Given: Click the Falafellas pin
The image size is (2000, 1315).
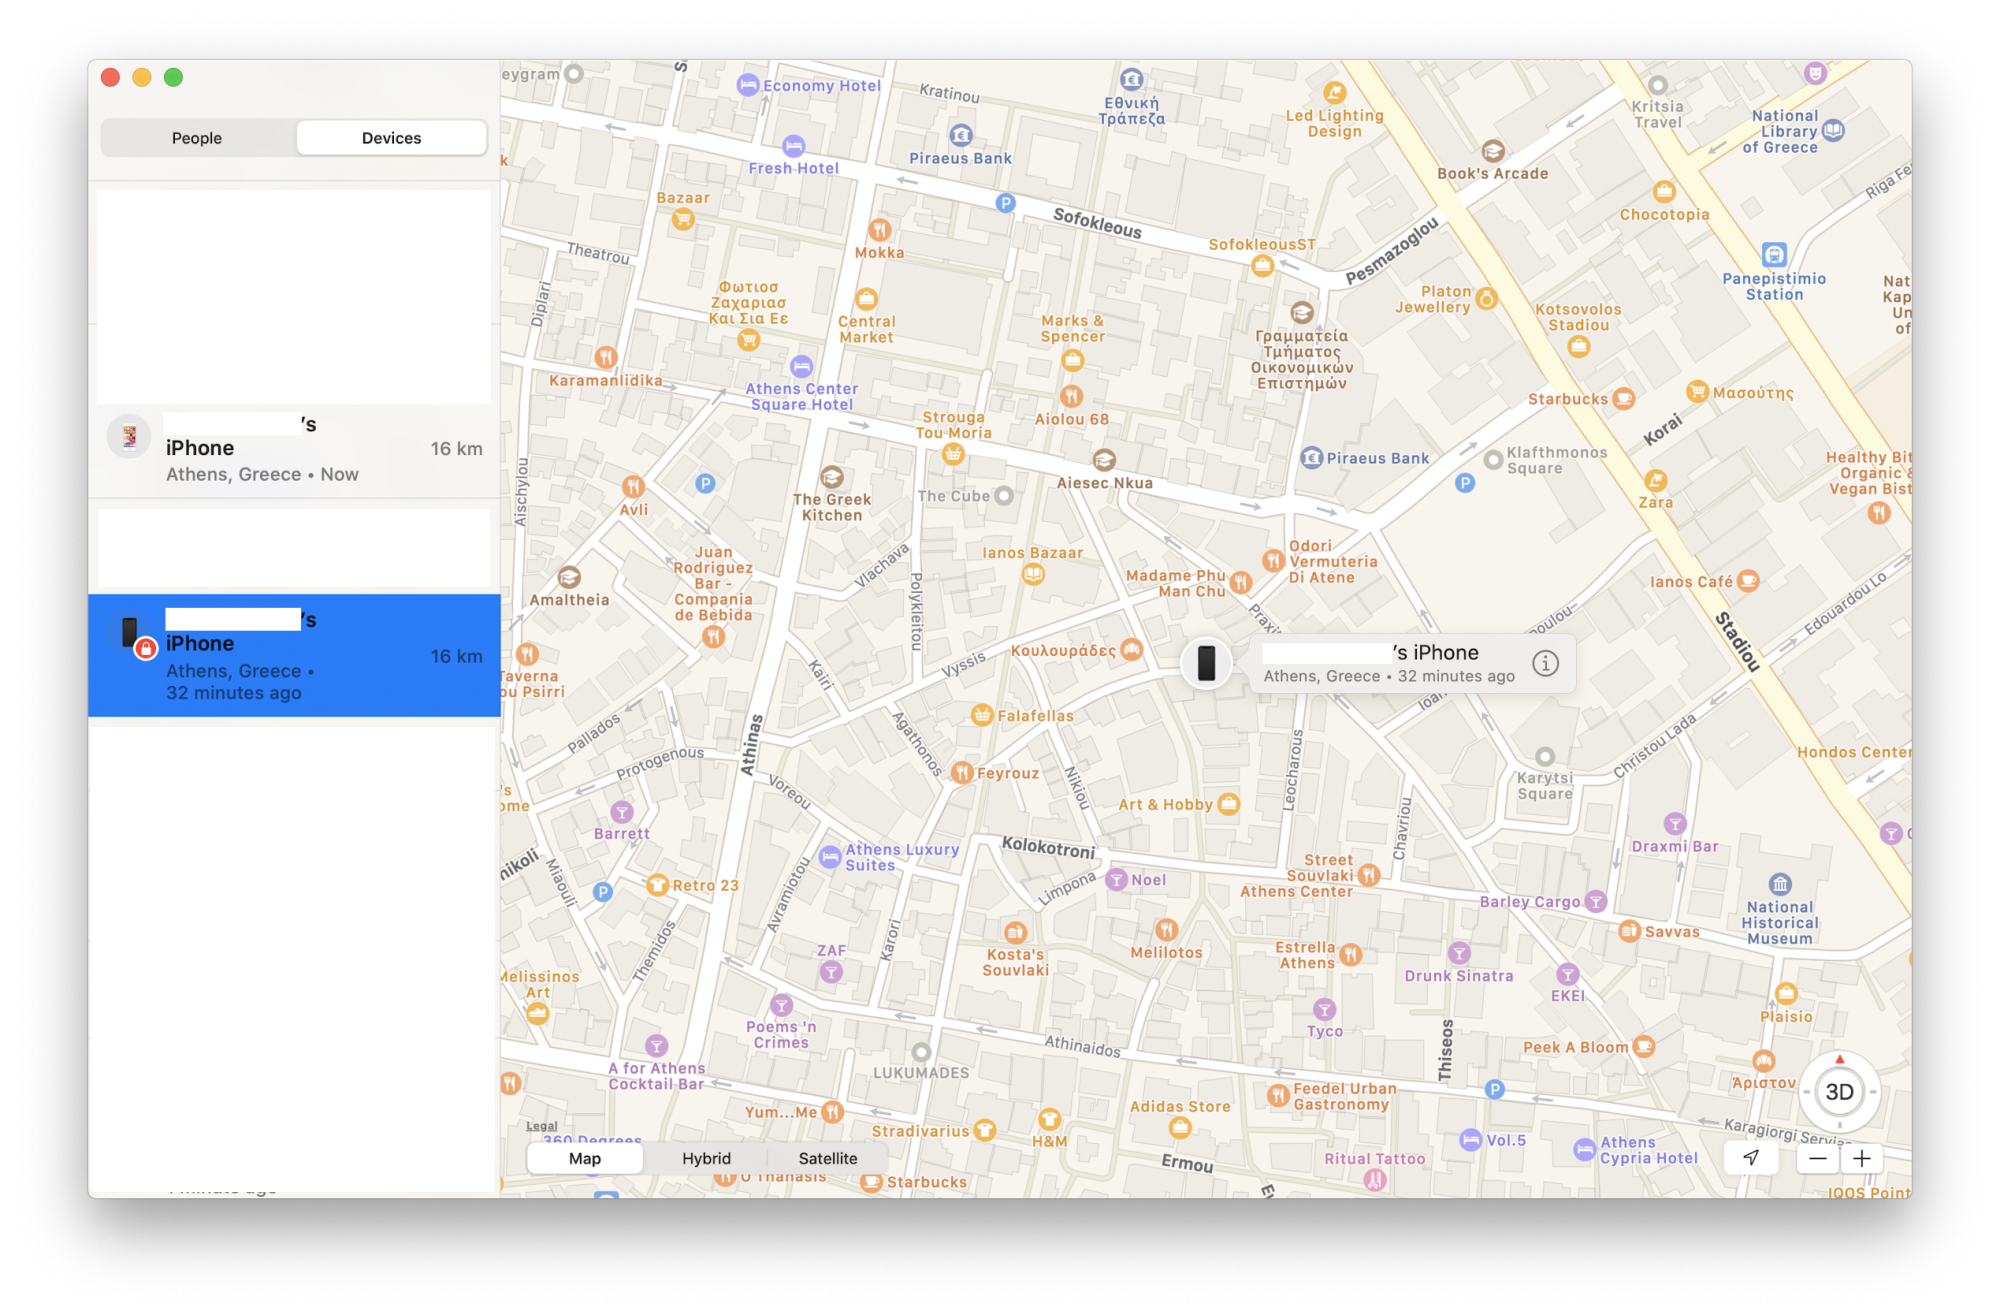Looking at the screenshot, I should click(x=982, y=715).
